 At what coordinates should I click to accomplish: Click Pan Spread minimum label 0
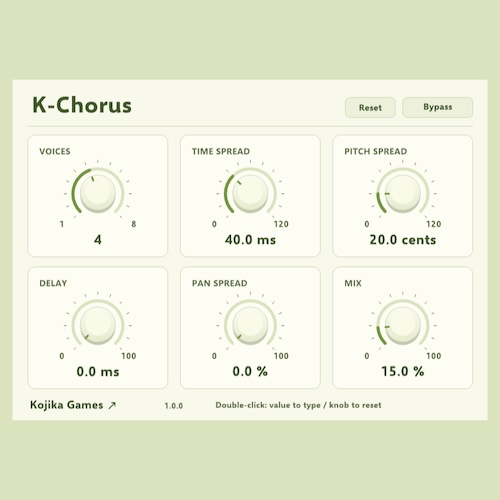point(214,356)
